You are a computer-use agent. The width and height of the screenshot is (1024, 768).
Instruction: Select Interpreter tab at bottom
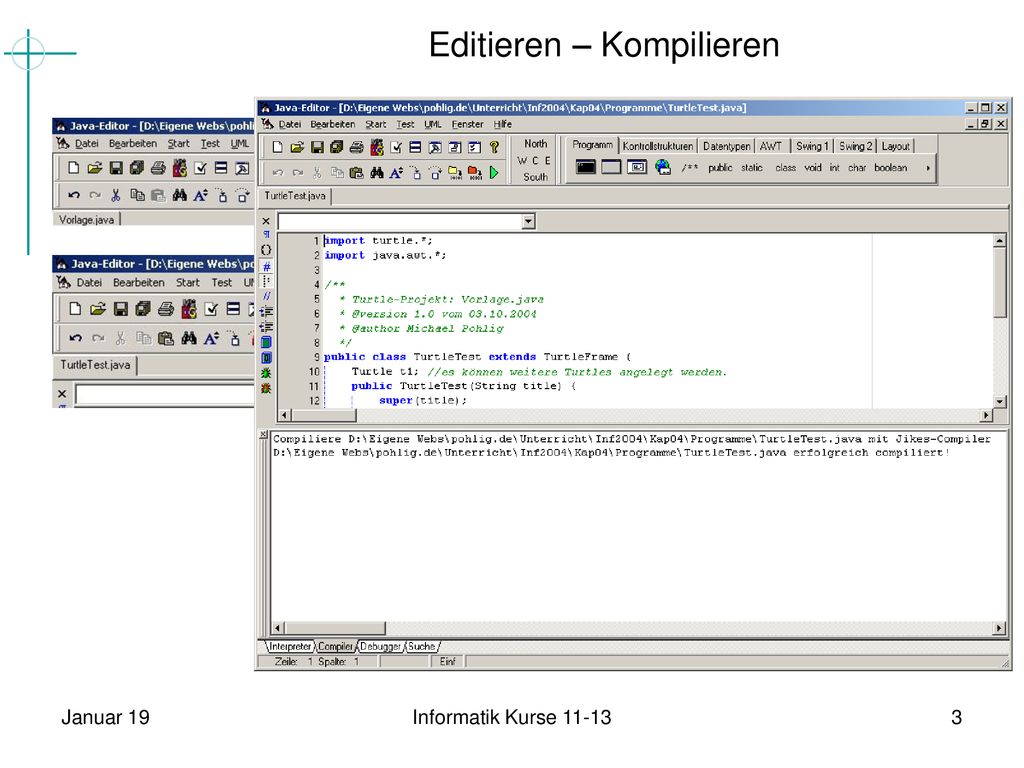[x=290, y=647]
